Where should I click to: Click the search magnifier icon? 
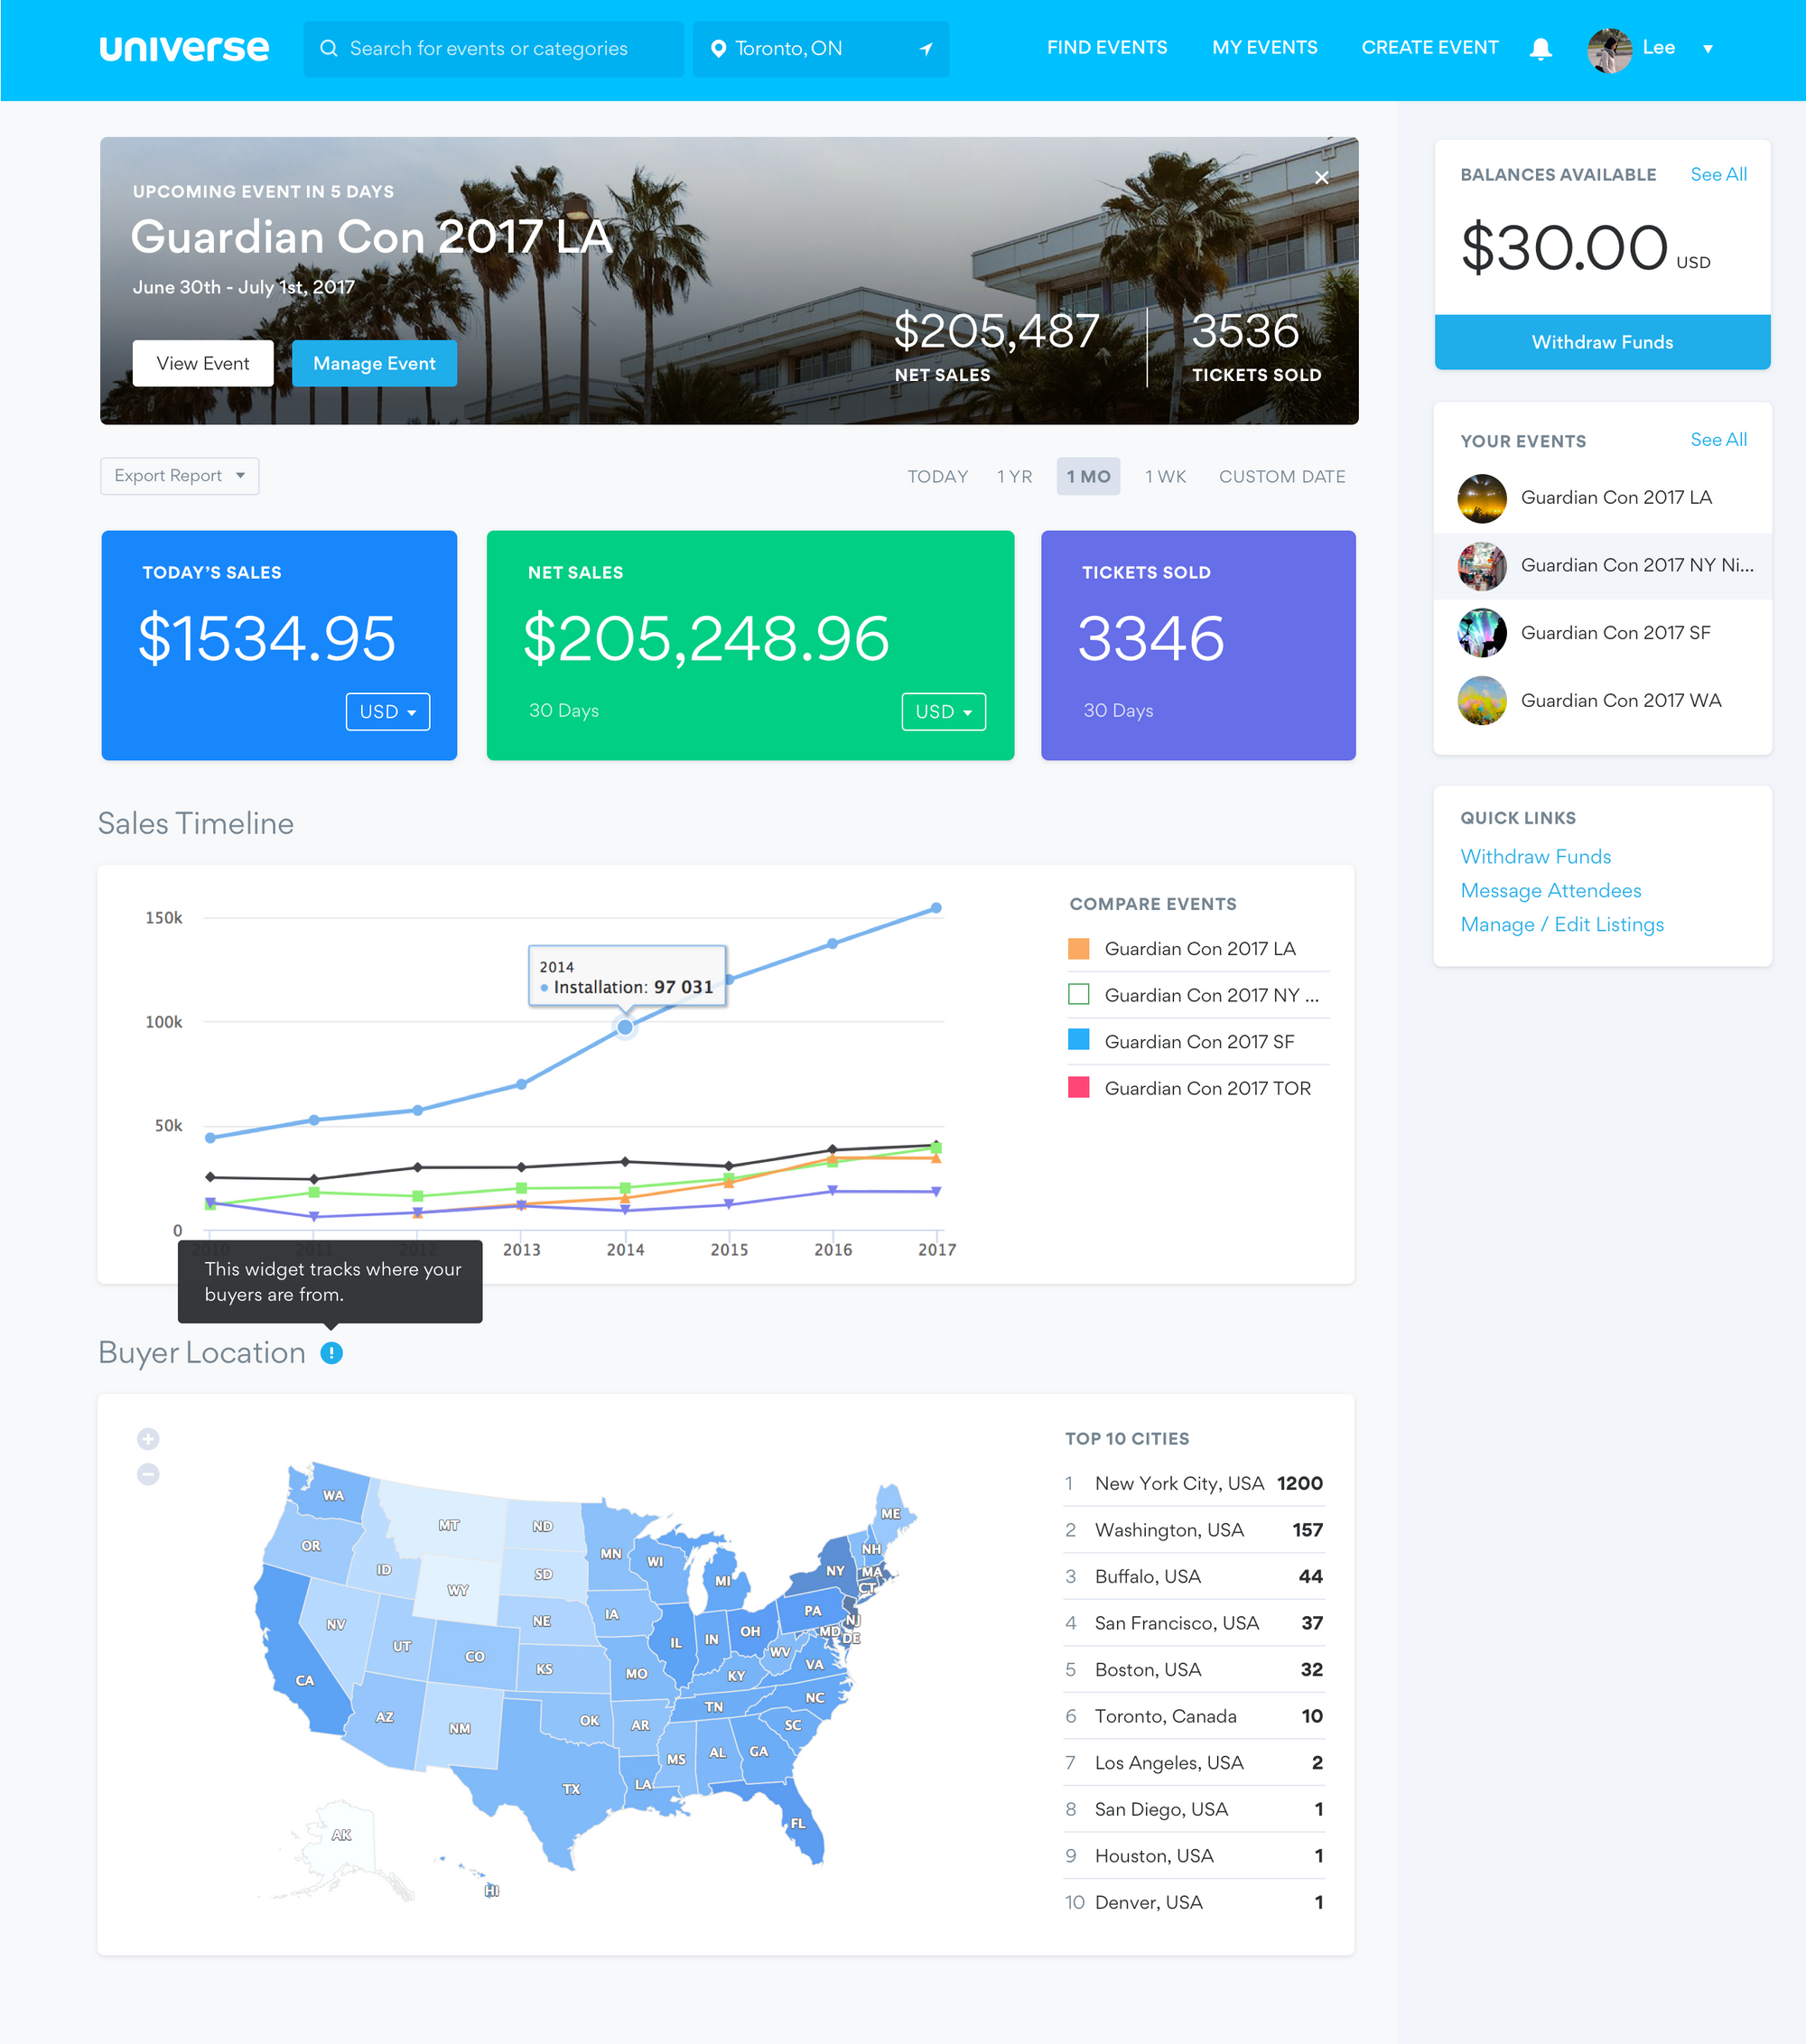(x=330, y=48)
